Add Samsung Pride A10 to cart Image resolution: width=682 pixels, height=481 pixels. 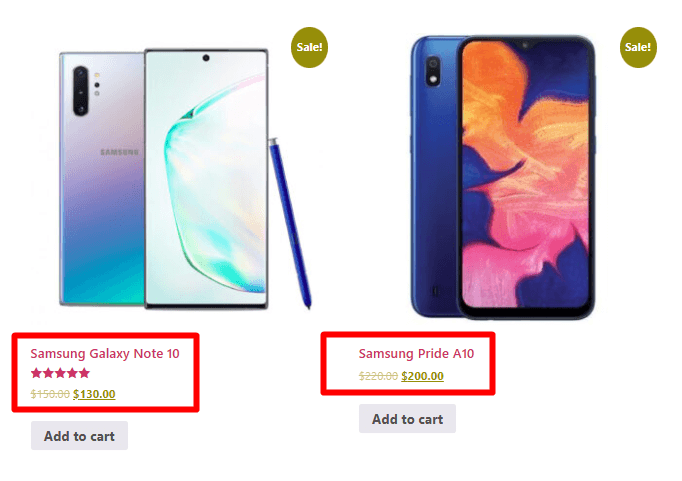408,419
